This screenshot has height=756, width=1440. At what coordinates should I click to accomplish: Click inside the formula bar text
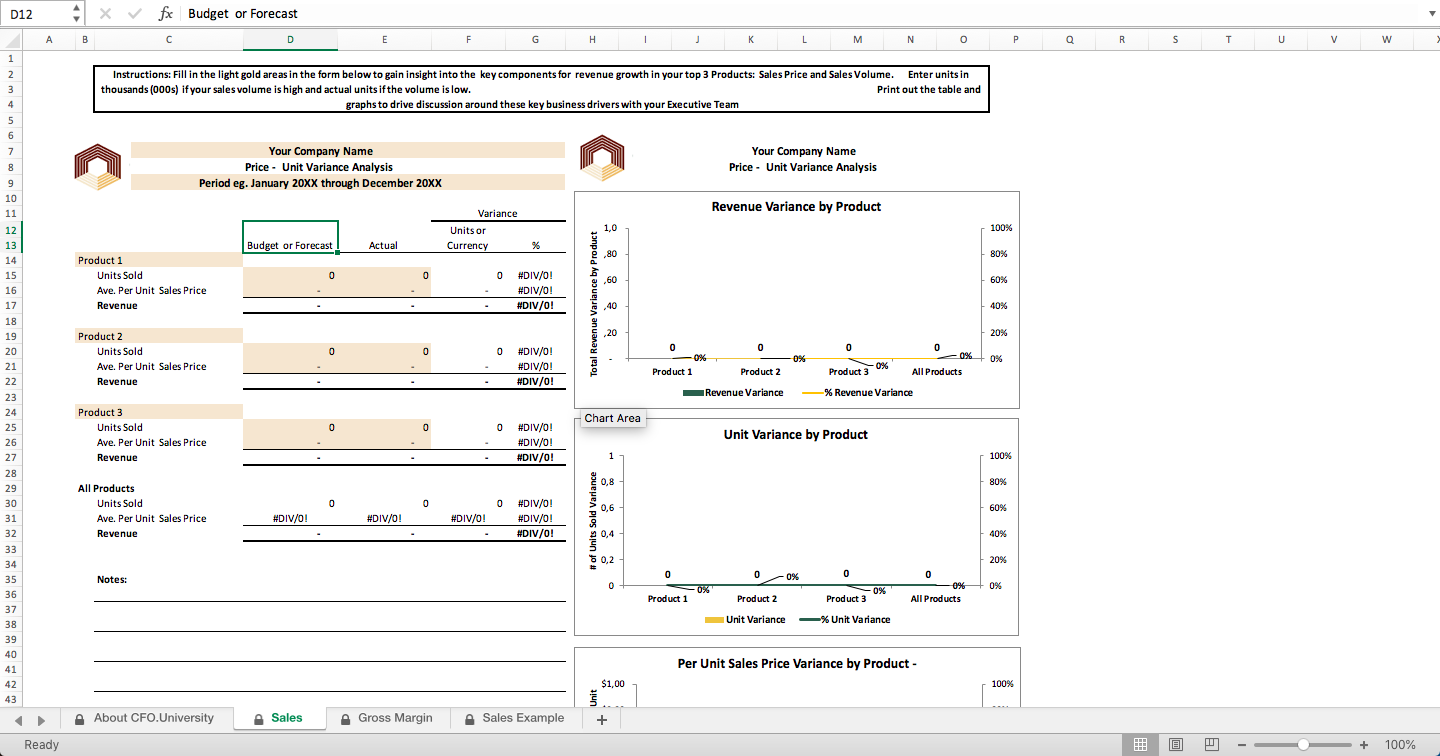tap(243, 14)
